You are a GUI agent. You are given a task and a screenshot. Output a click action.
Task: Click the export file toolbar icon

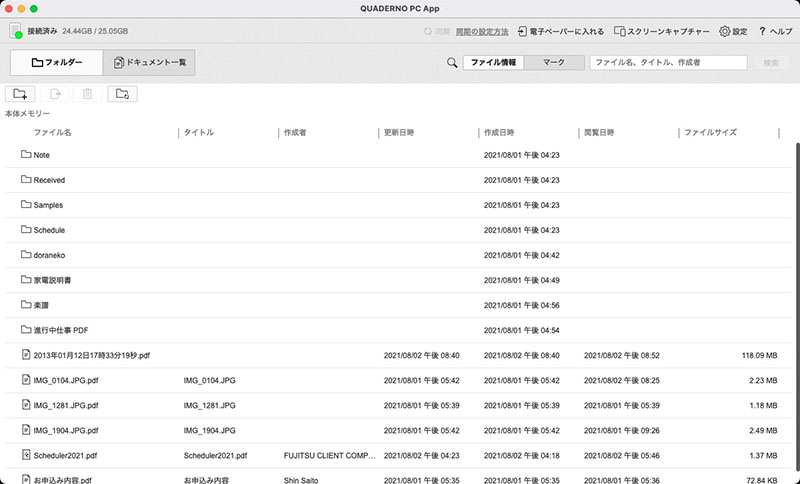click(x=55, y=94)
